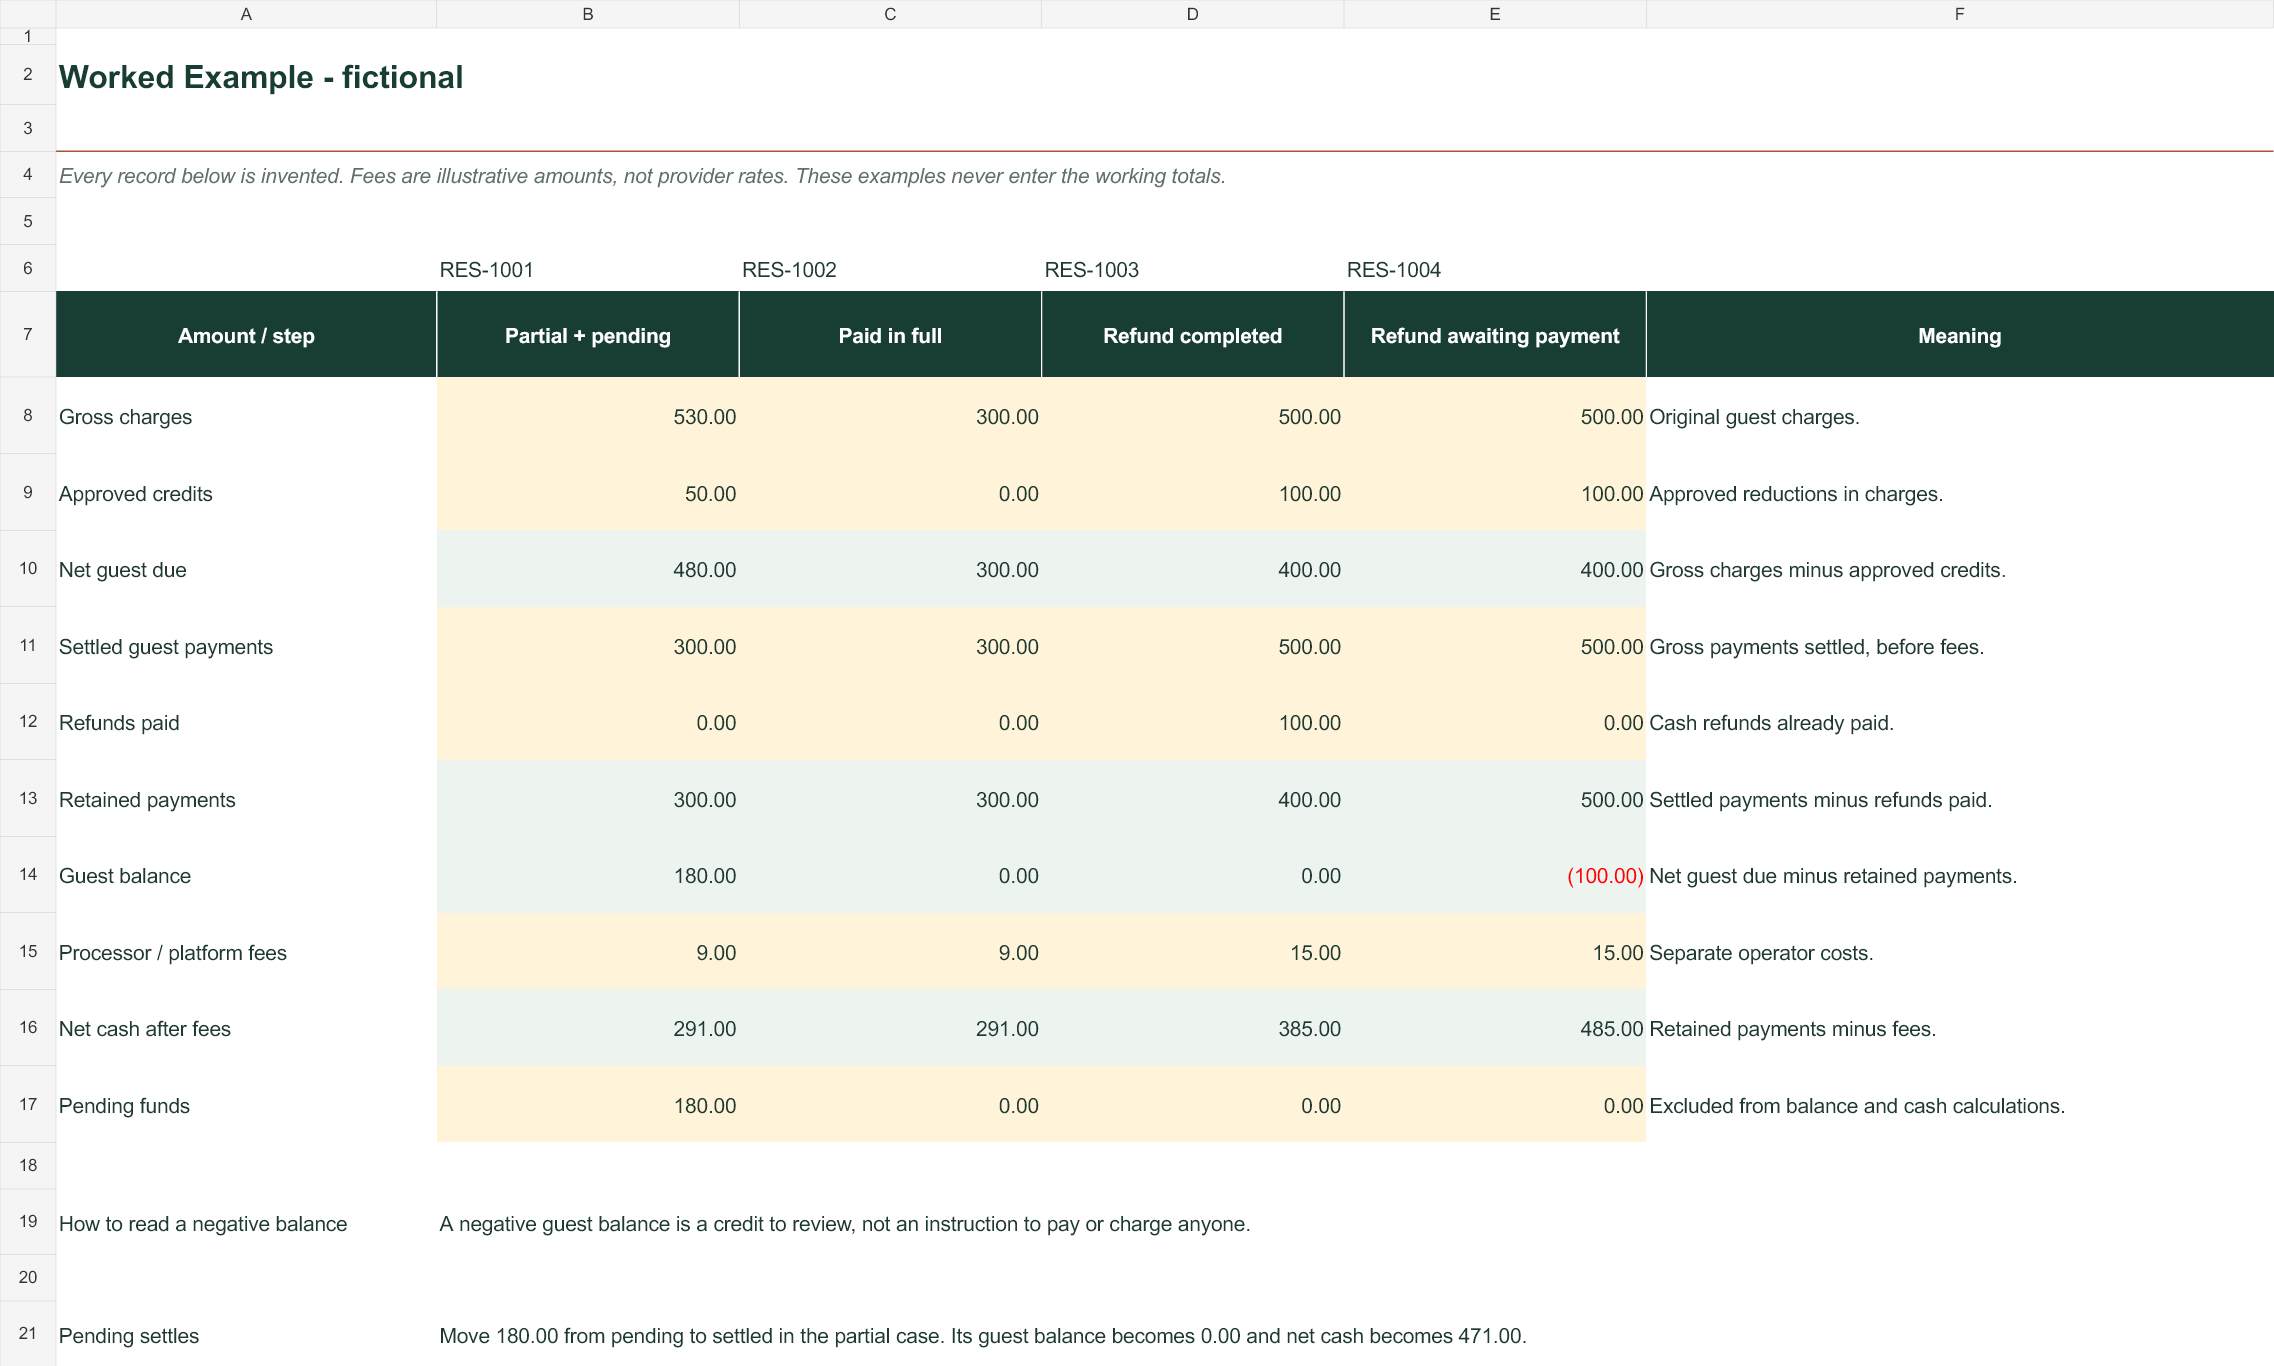Select the 'Partial + pending' header cell
The height and width of the screenshot is (1366, 2274).
click(x=588, y=335)
